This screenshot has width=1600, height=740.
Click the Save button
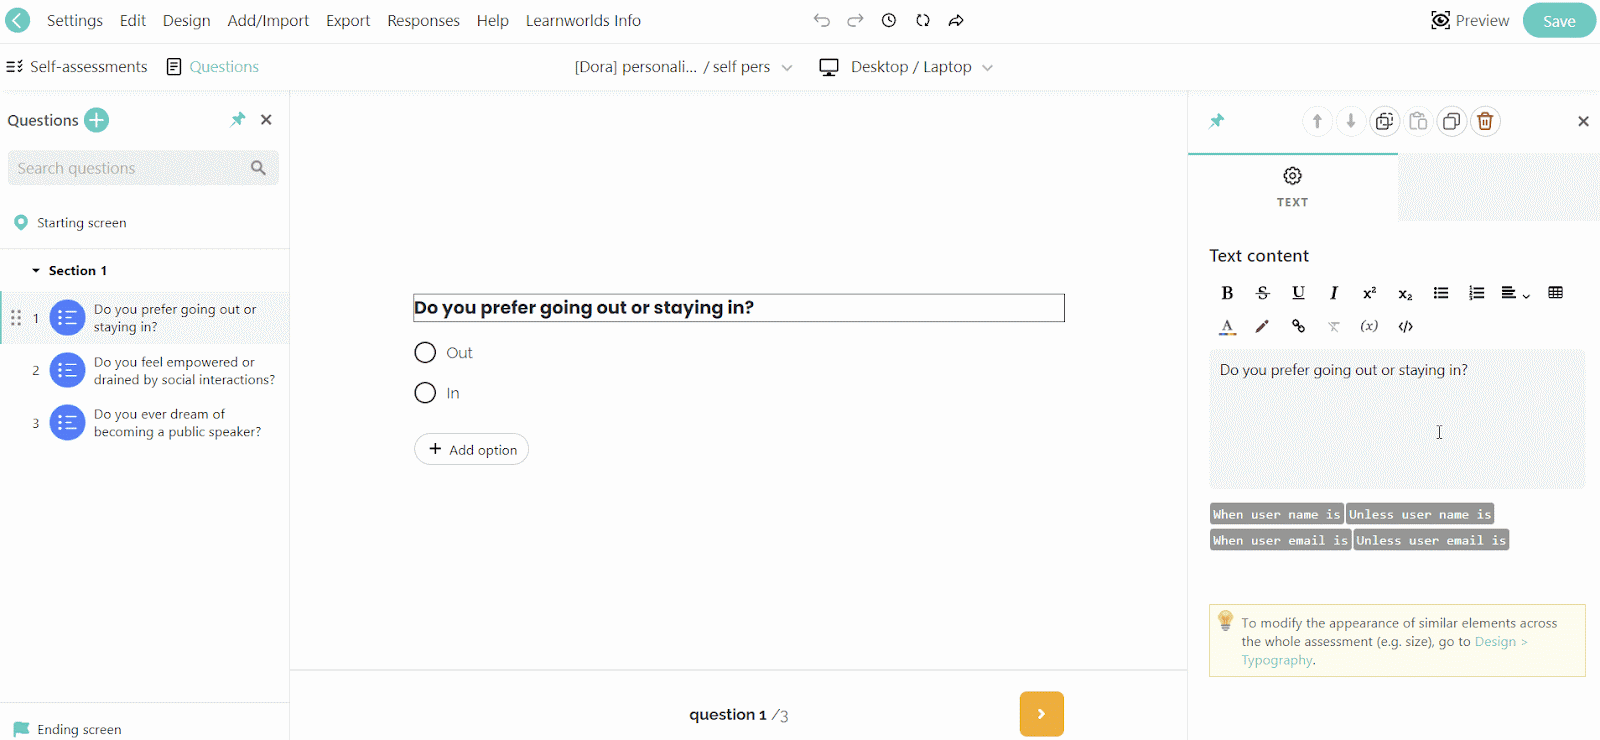[x=1558, y=21]
